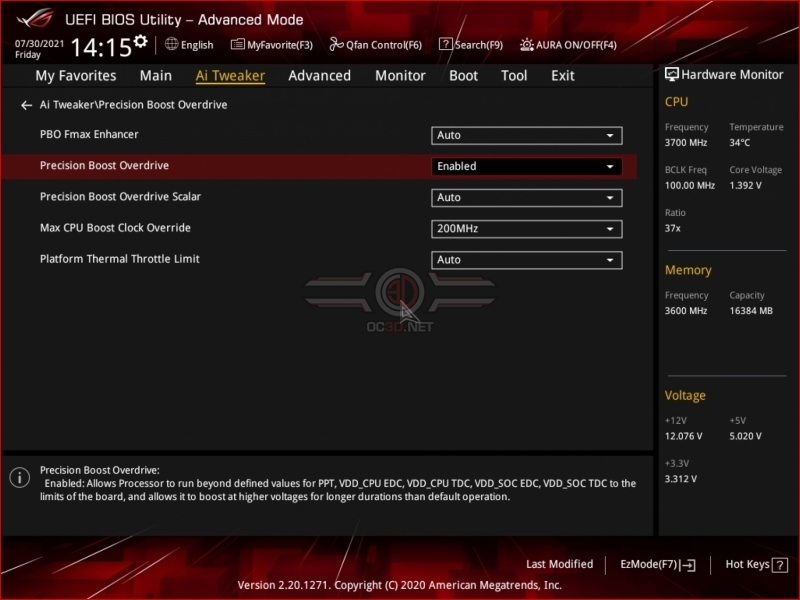Click the Qfan Control fan icon
The image size is (800, 600).
(x=336, y=44)
